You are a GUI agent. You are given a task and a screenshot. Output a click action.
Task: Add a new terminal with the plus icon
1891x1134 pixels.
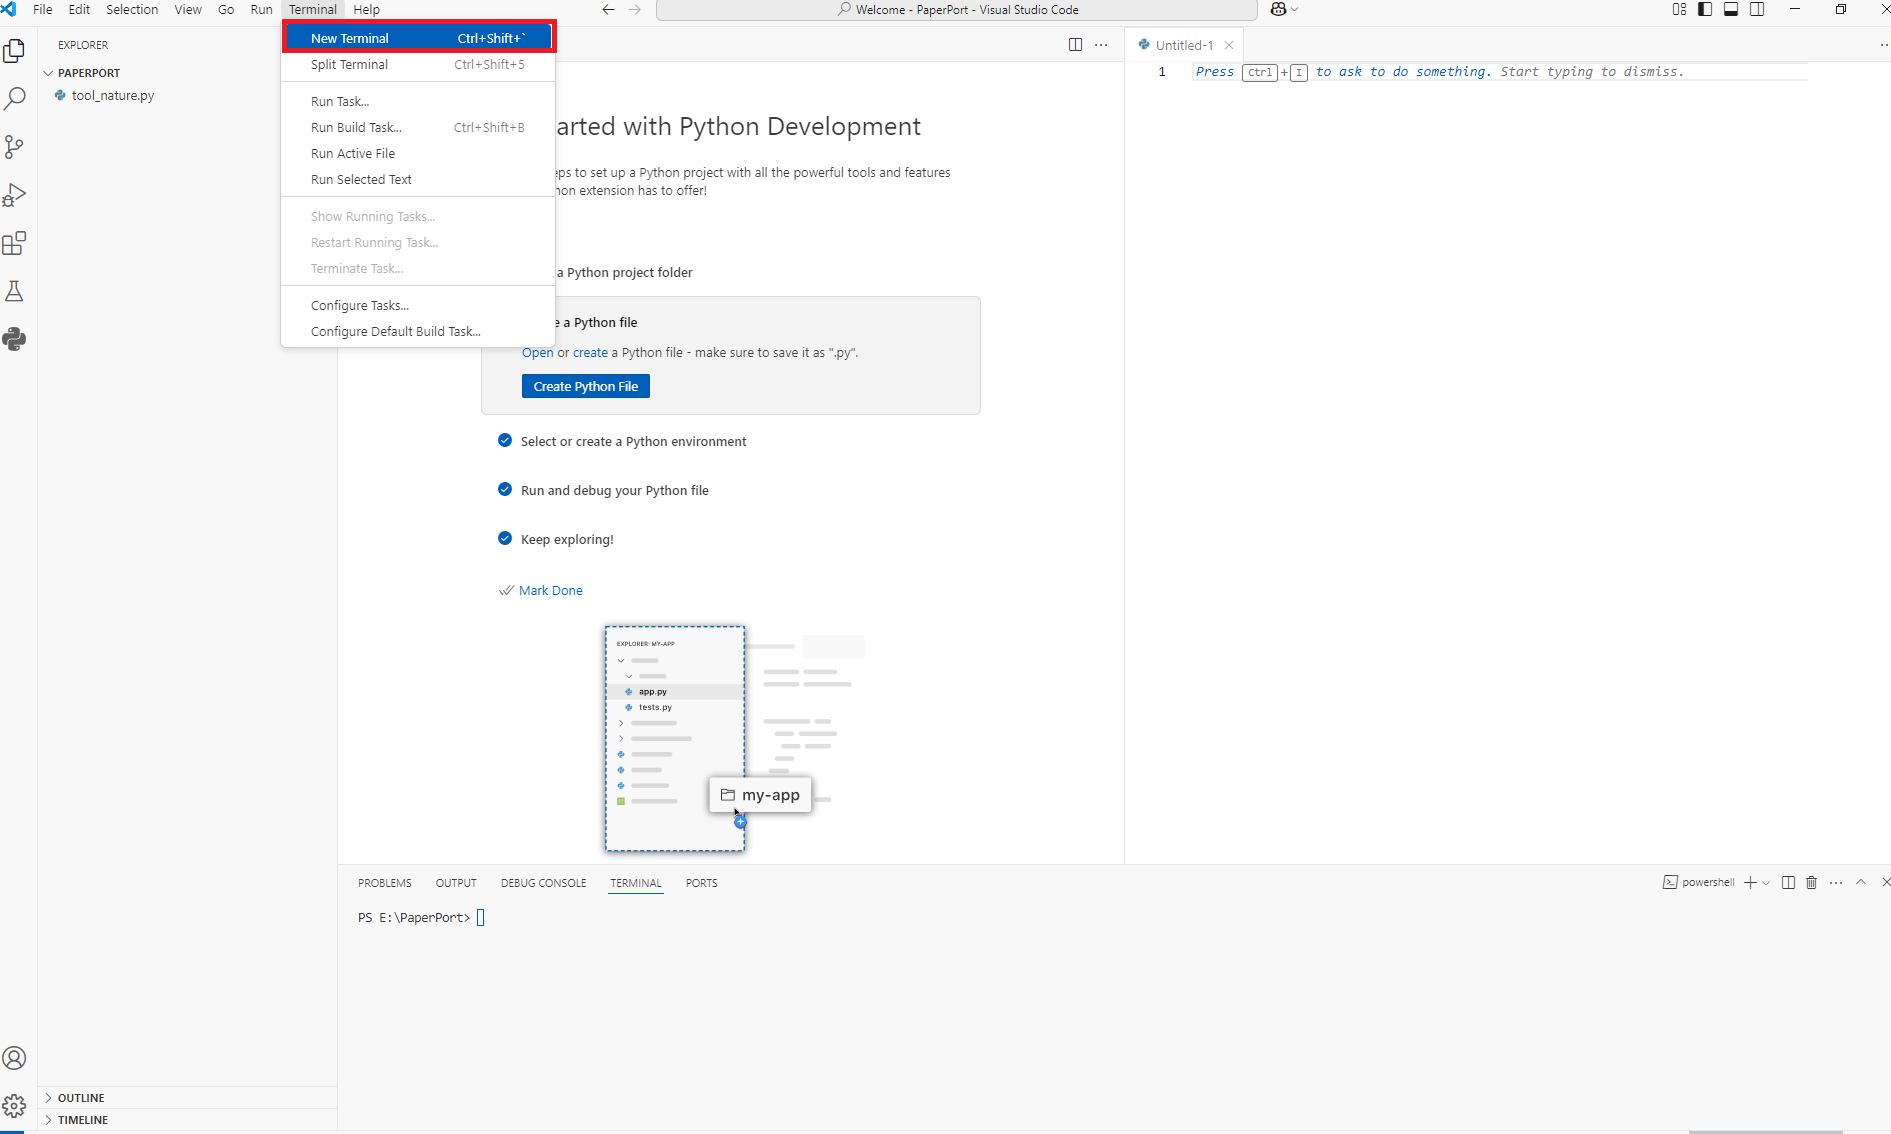pyautogui.click(x=1750, y=882)
